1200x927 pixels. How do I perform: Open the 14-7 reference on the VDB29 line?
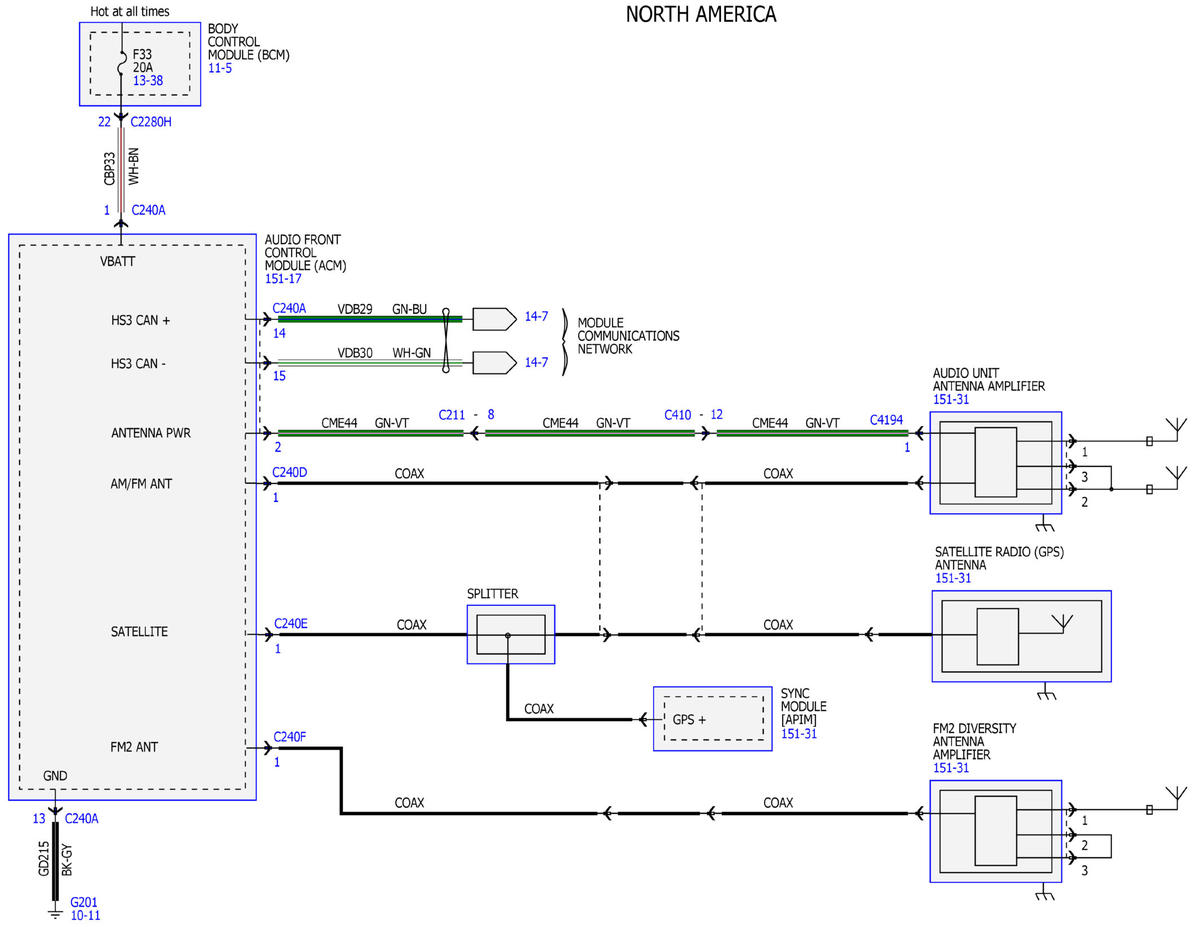pos(536,316)
